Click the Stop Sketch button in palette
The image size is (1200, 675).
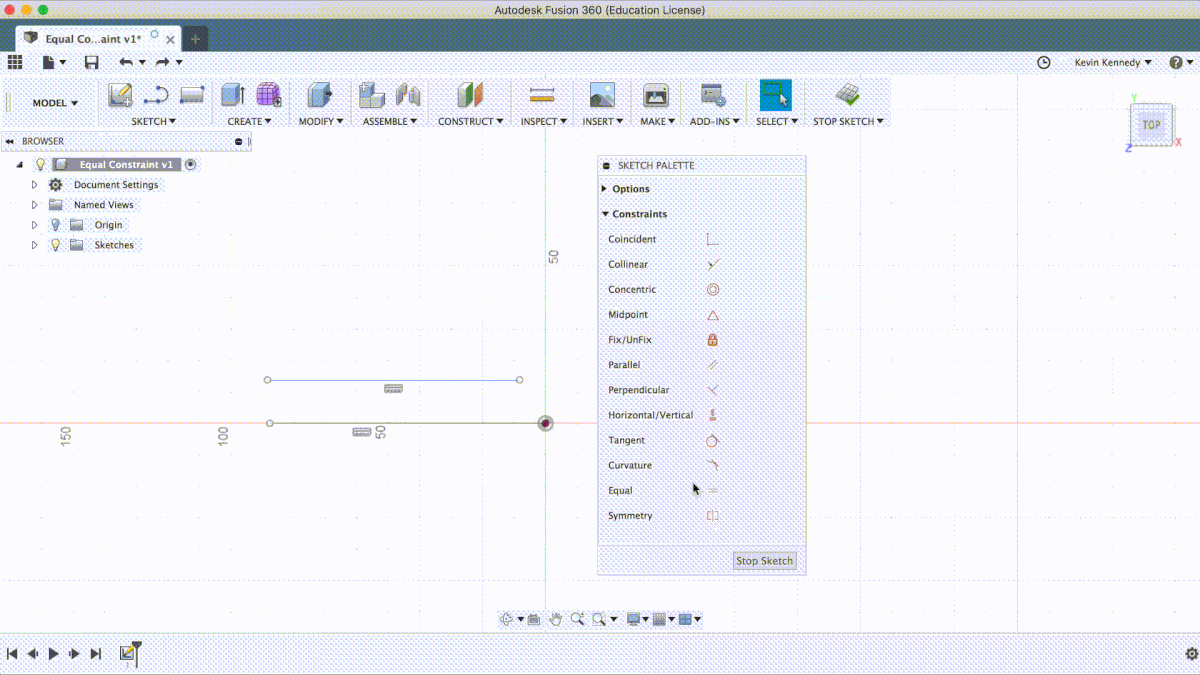tap(764, 561)
